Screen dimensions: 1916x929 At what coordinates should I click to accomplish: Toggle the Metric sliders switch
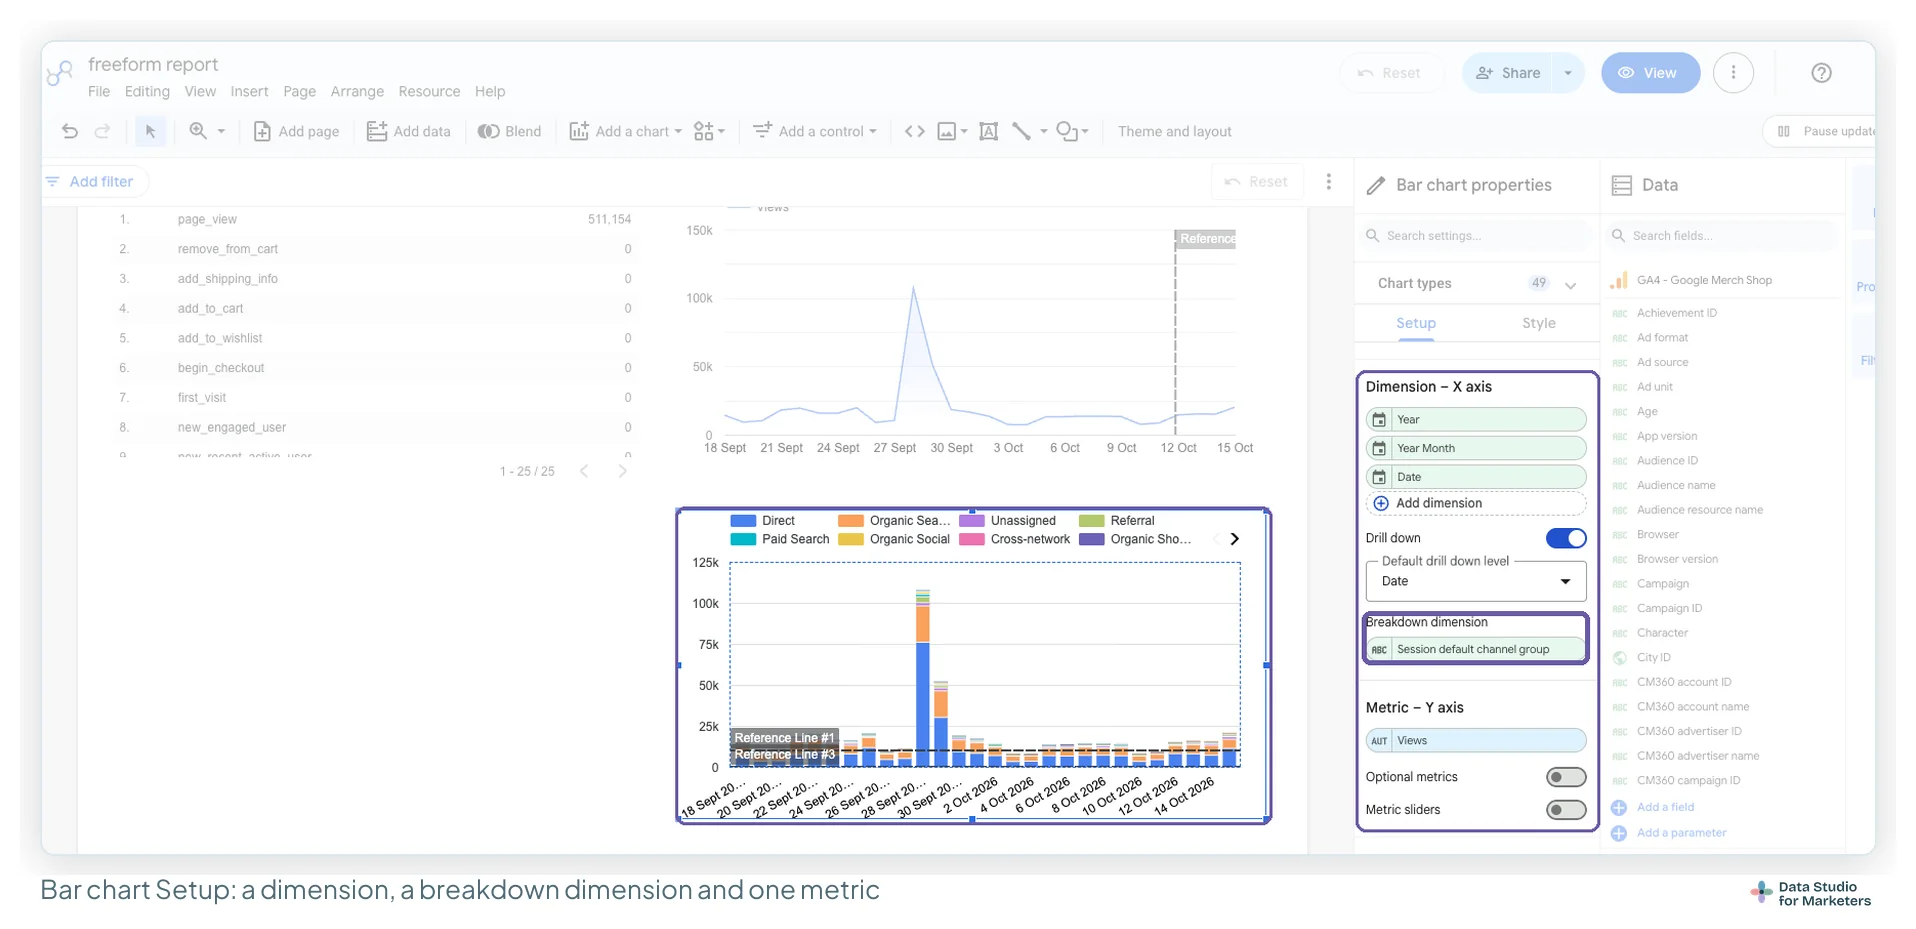(1566, 810)
